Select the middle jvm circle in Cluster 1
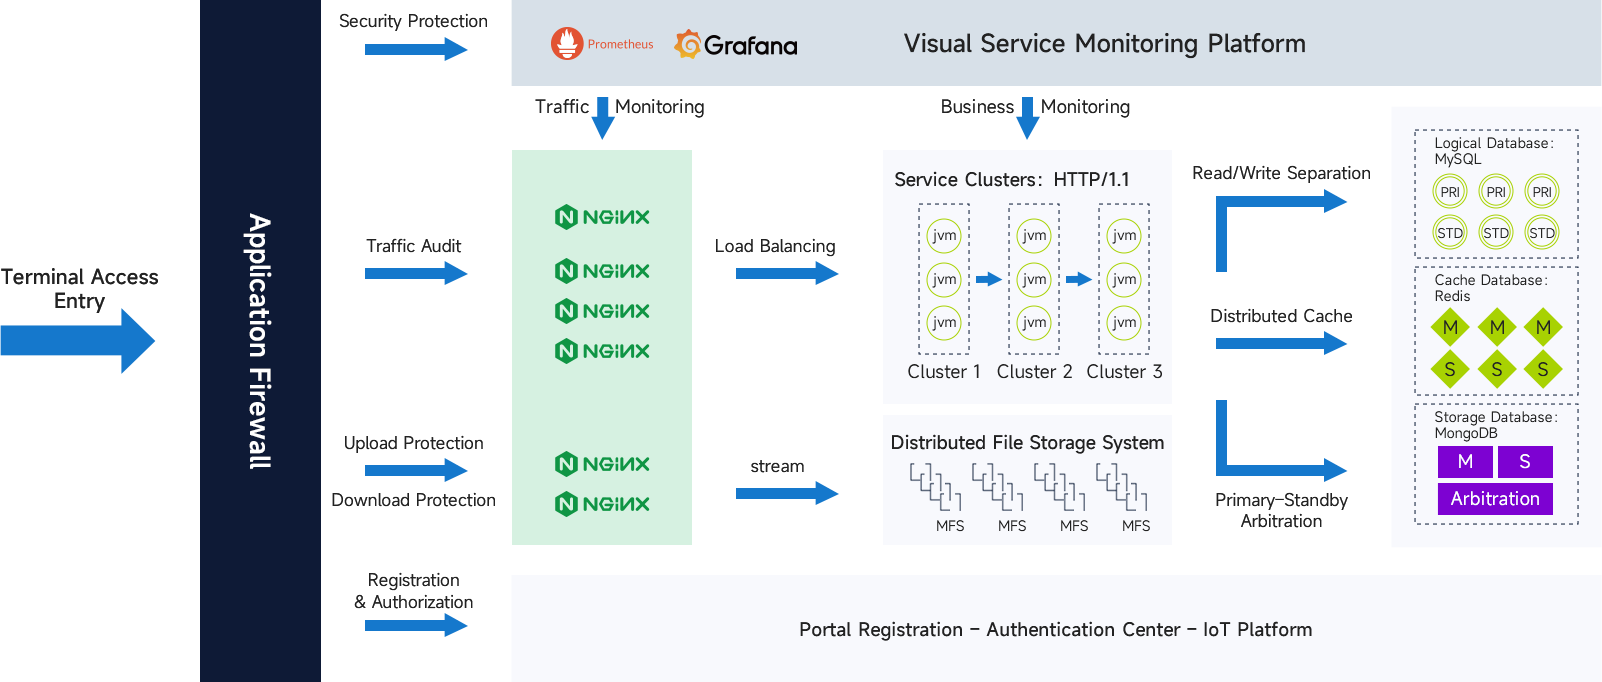Viewport: 1602px width, 682px height. (944, 279)
